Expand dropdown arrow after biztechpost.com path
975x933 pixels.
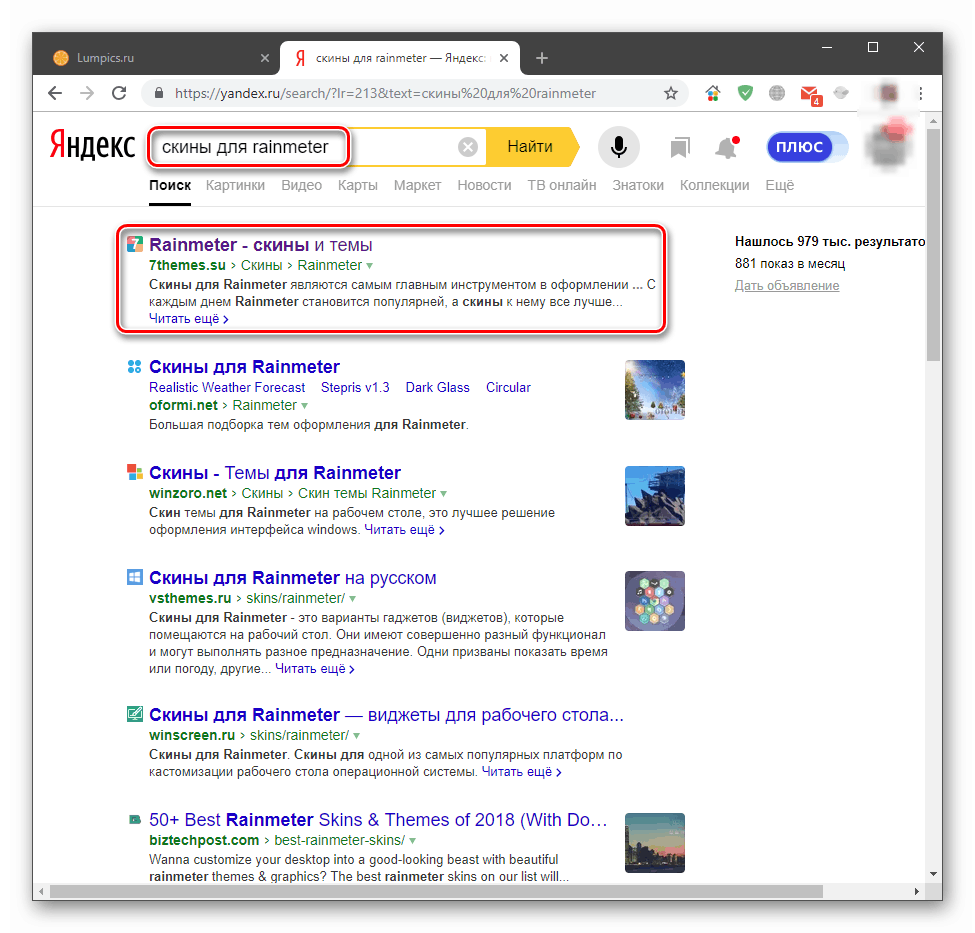point(412,841)
